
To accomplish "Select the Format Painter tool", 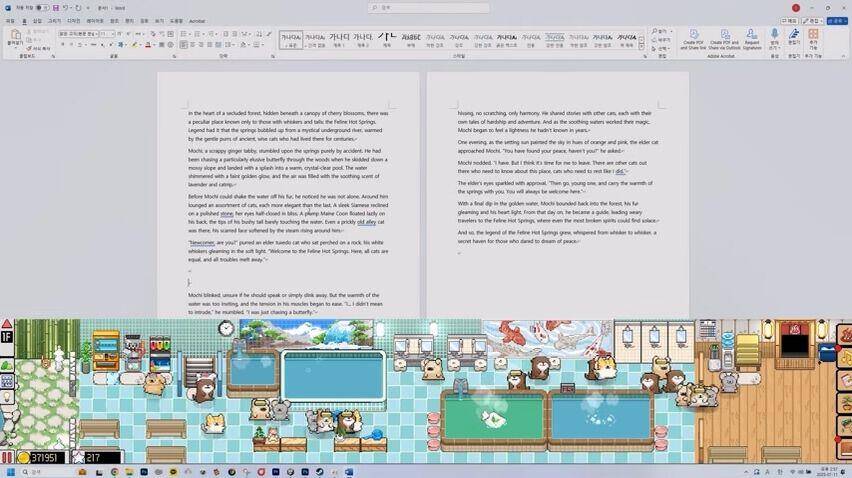I will point(39,48).
